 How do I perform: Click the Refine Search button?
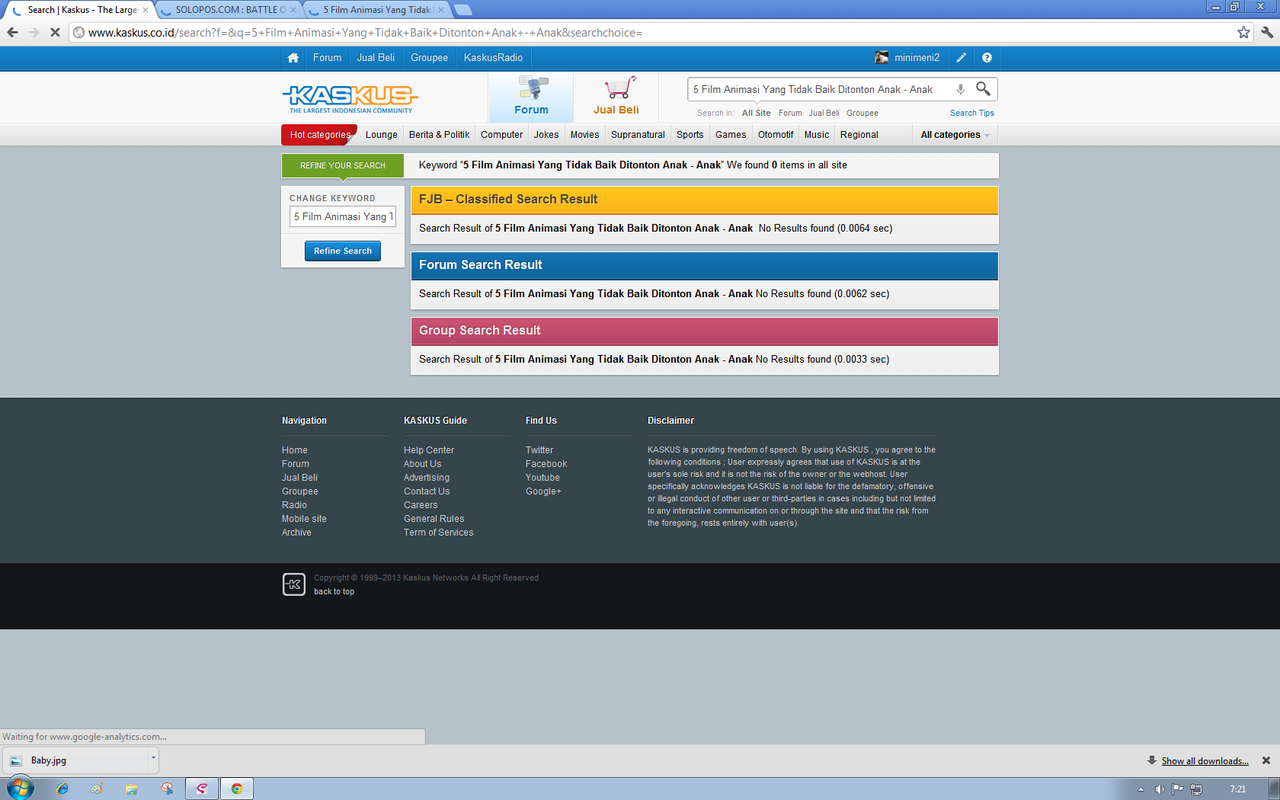point(343,251)
